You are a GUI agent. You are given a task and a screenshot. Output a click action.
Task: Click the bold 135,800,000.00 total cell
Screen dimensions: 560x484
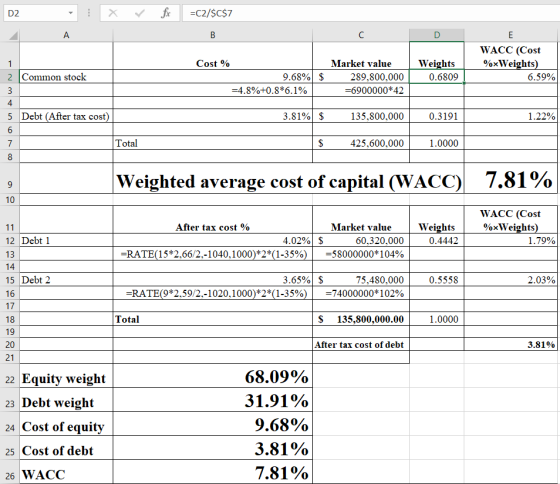click(361, 319)
